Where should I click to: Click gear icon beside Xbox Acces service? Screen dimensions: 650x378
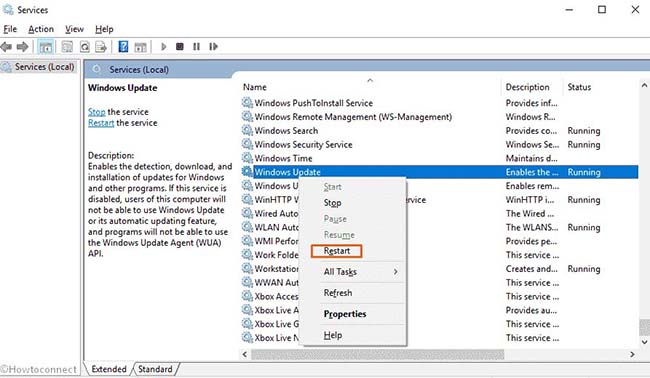coord(247,296)
